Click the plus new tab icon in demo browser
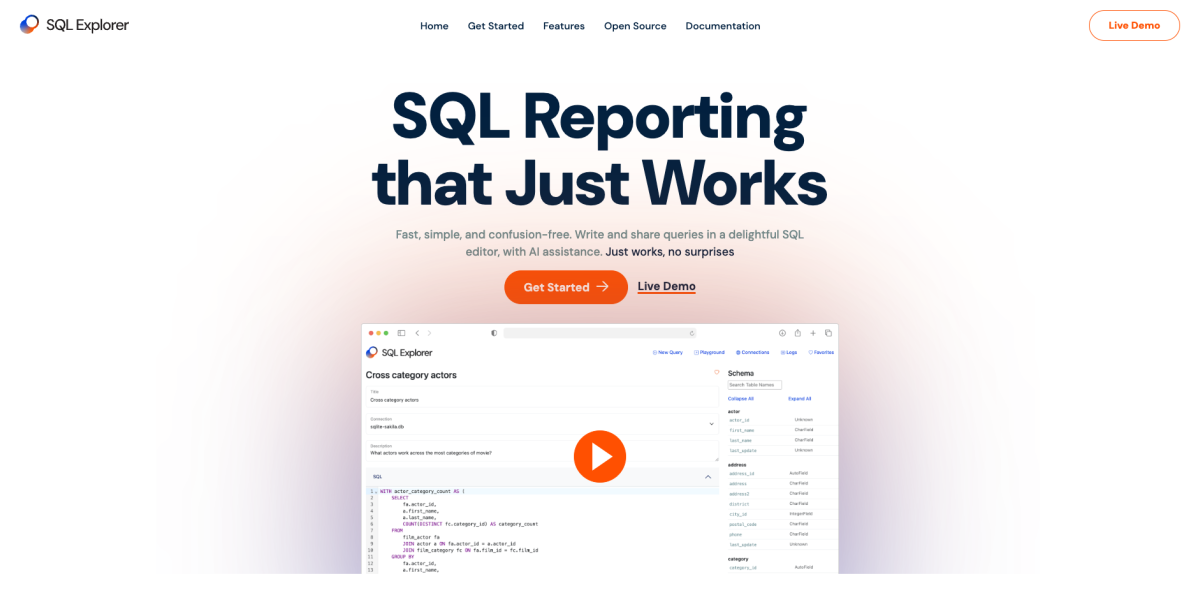1200x600 pixels. 813,333
